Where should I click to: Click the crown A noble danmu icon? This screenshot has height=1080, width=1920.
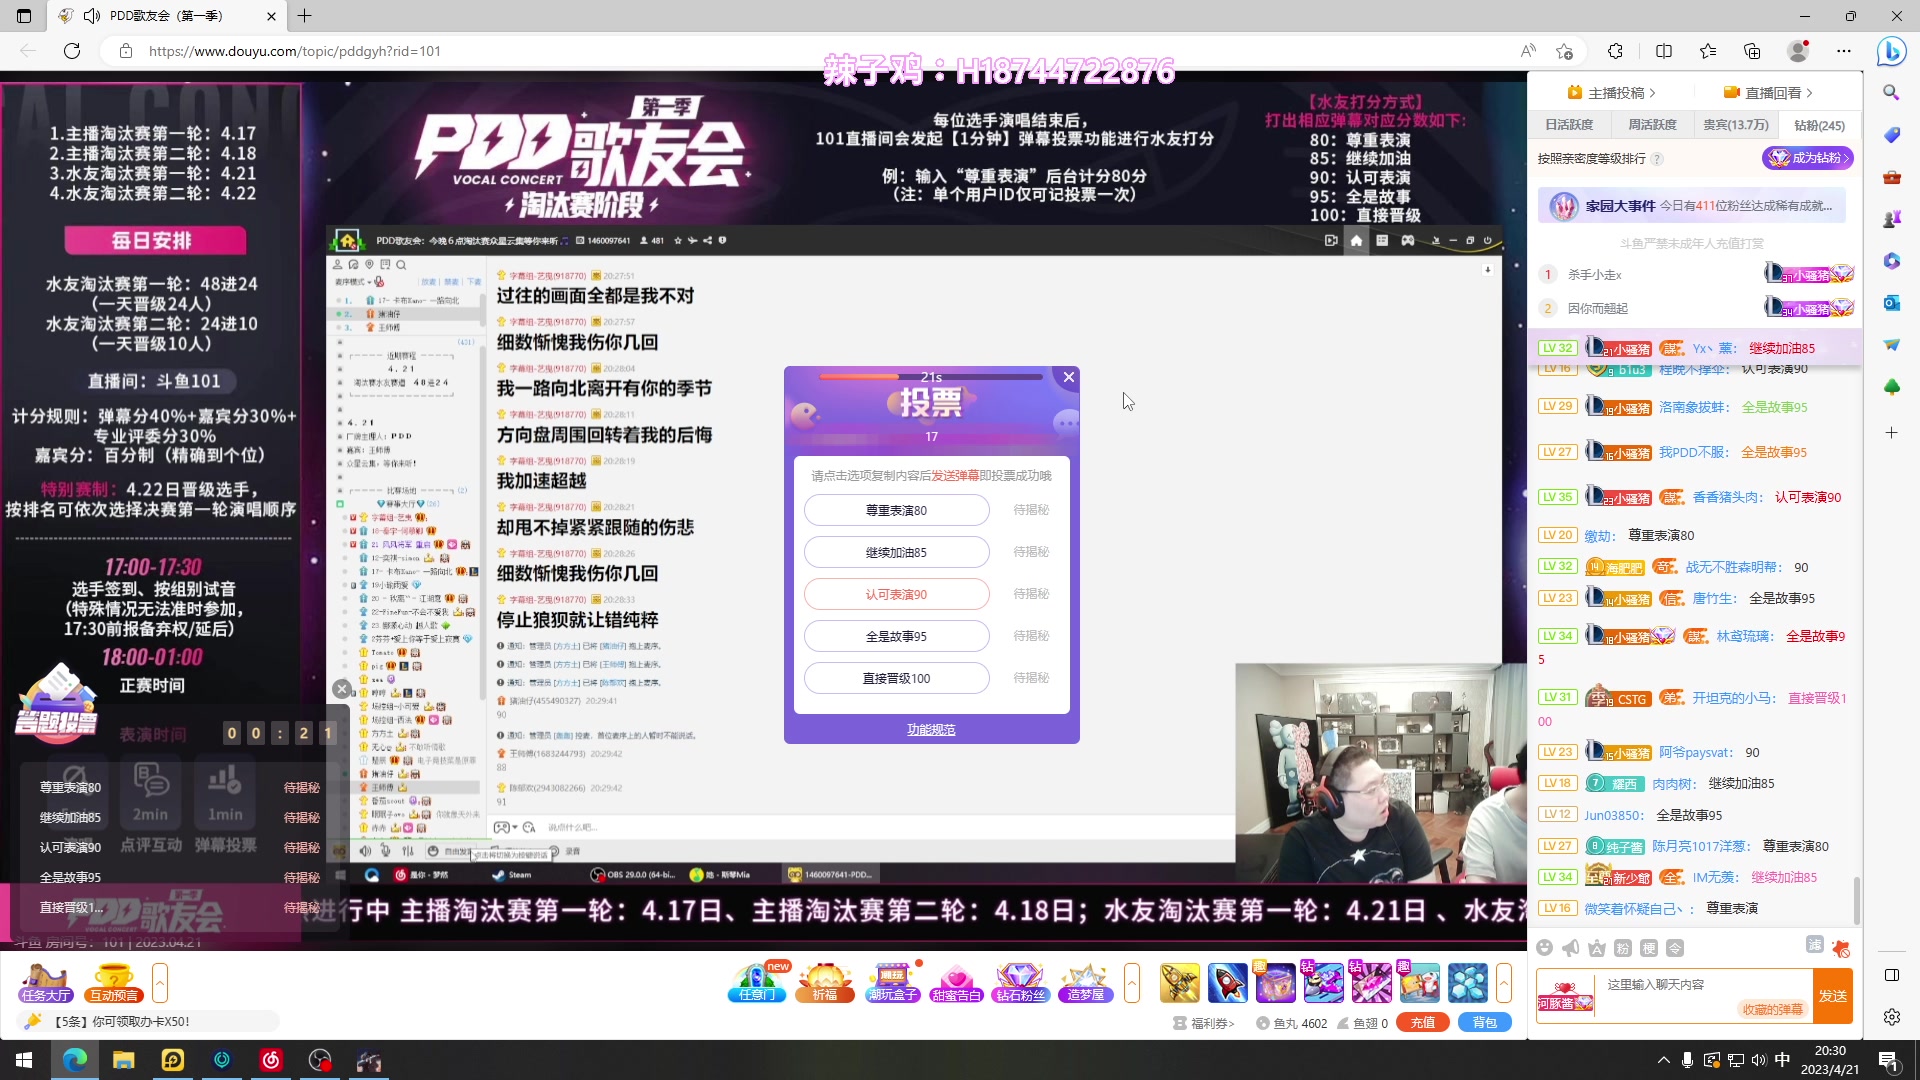coord(1597,948)
